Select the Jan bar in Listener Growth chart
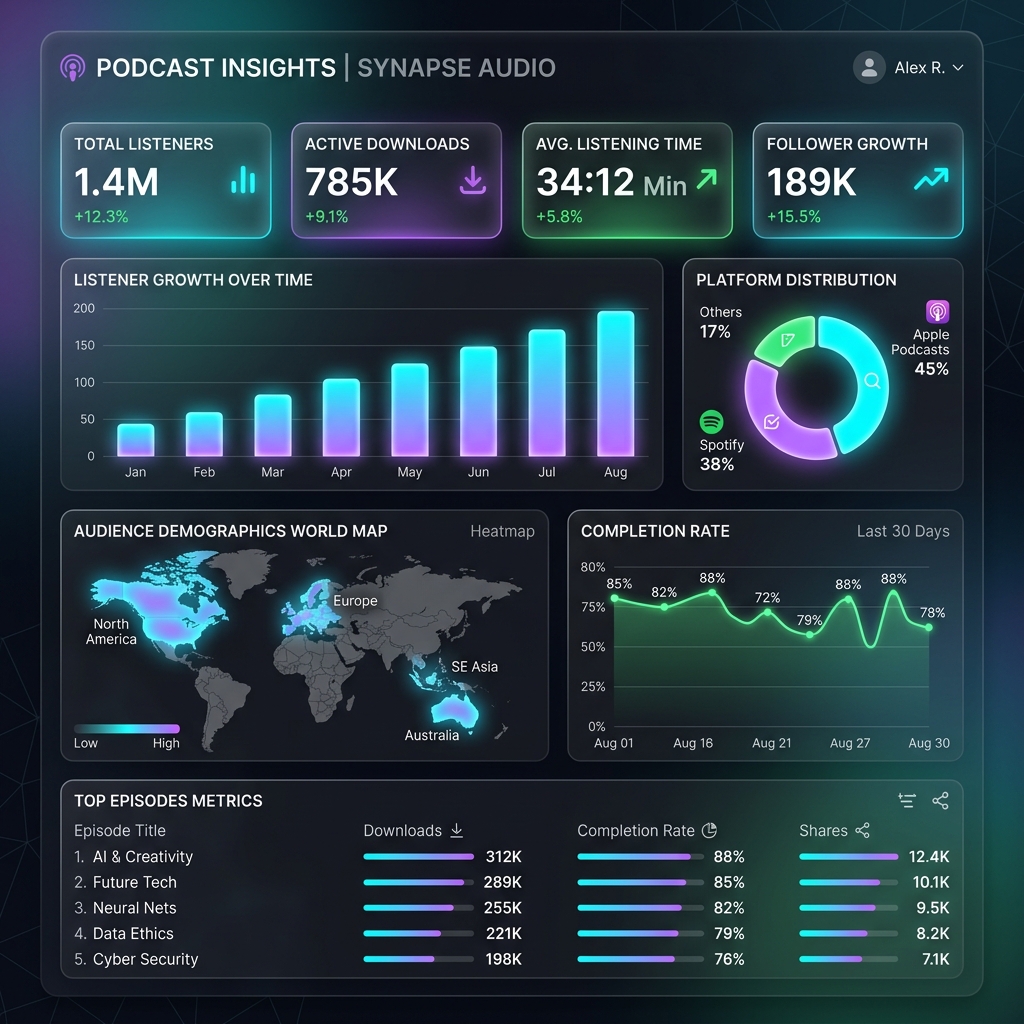 [x=135, y=440]
